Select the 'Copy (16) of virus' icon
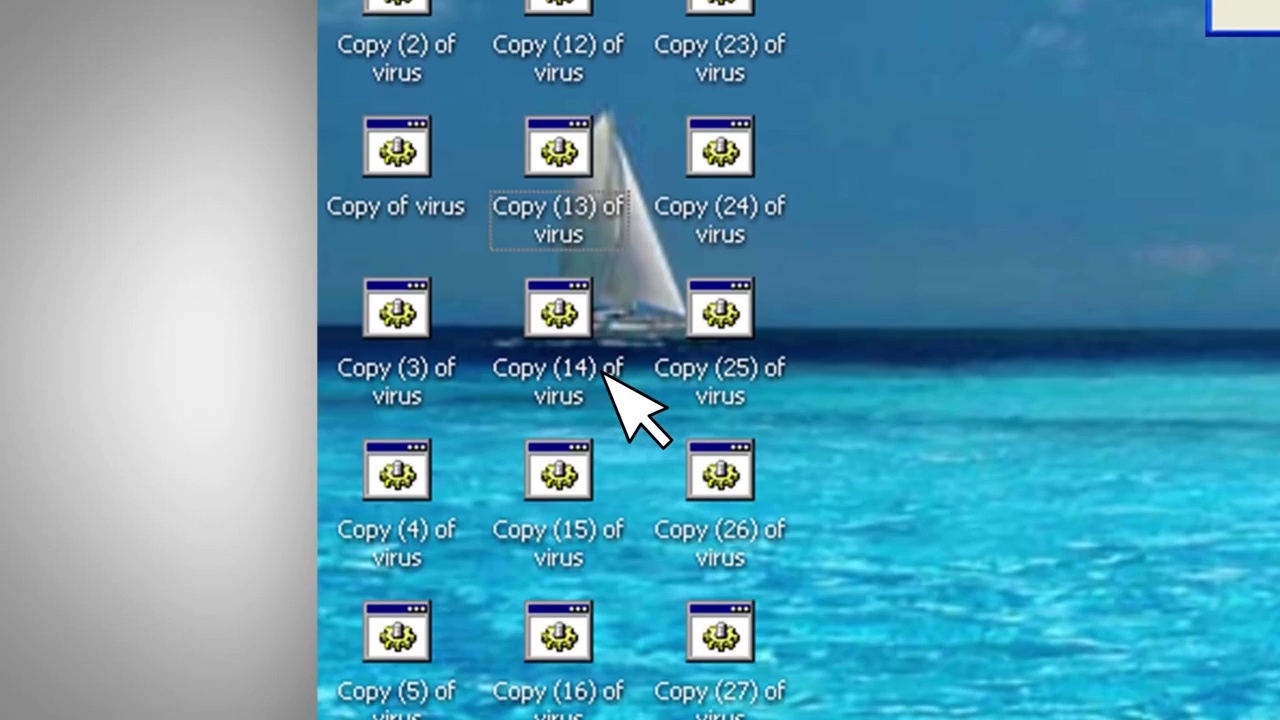 [x=558, y=633]
